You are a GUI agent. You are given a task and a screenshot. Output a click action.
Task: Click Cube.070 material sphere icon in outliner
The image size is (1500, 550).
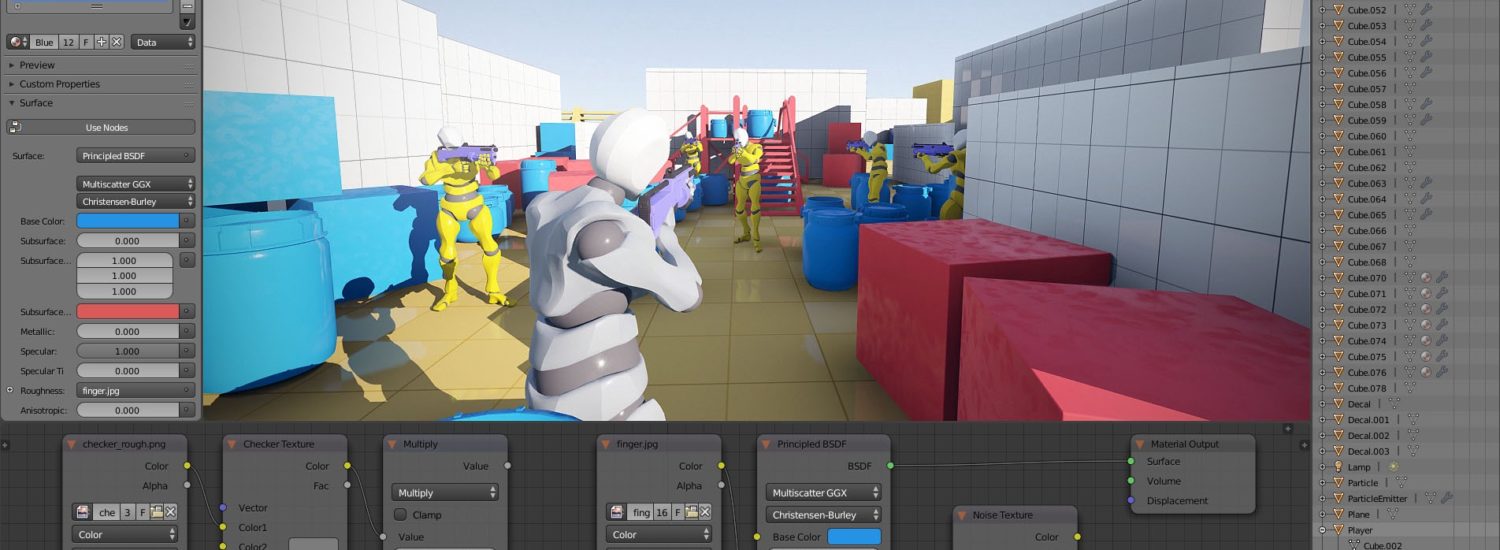click(1426, 278)
